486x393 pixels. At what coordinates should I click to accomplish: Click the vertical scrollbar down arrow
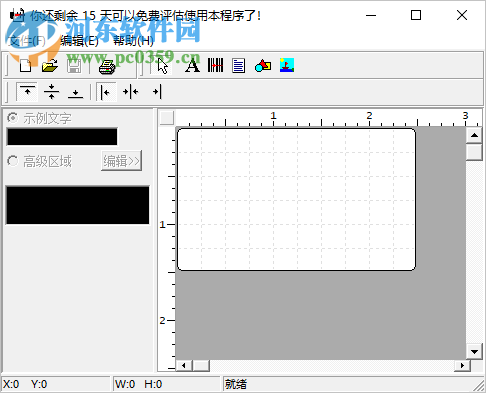tap(474, 351)
